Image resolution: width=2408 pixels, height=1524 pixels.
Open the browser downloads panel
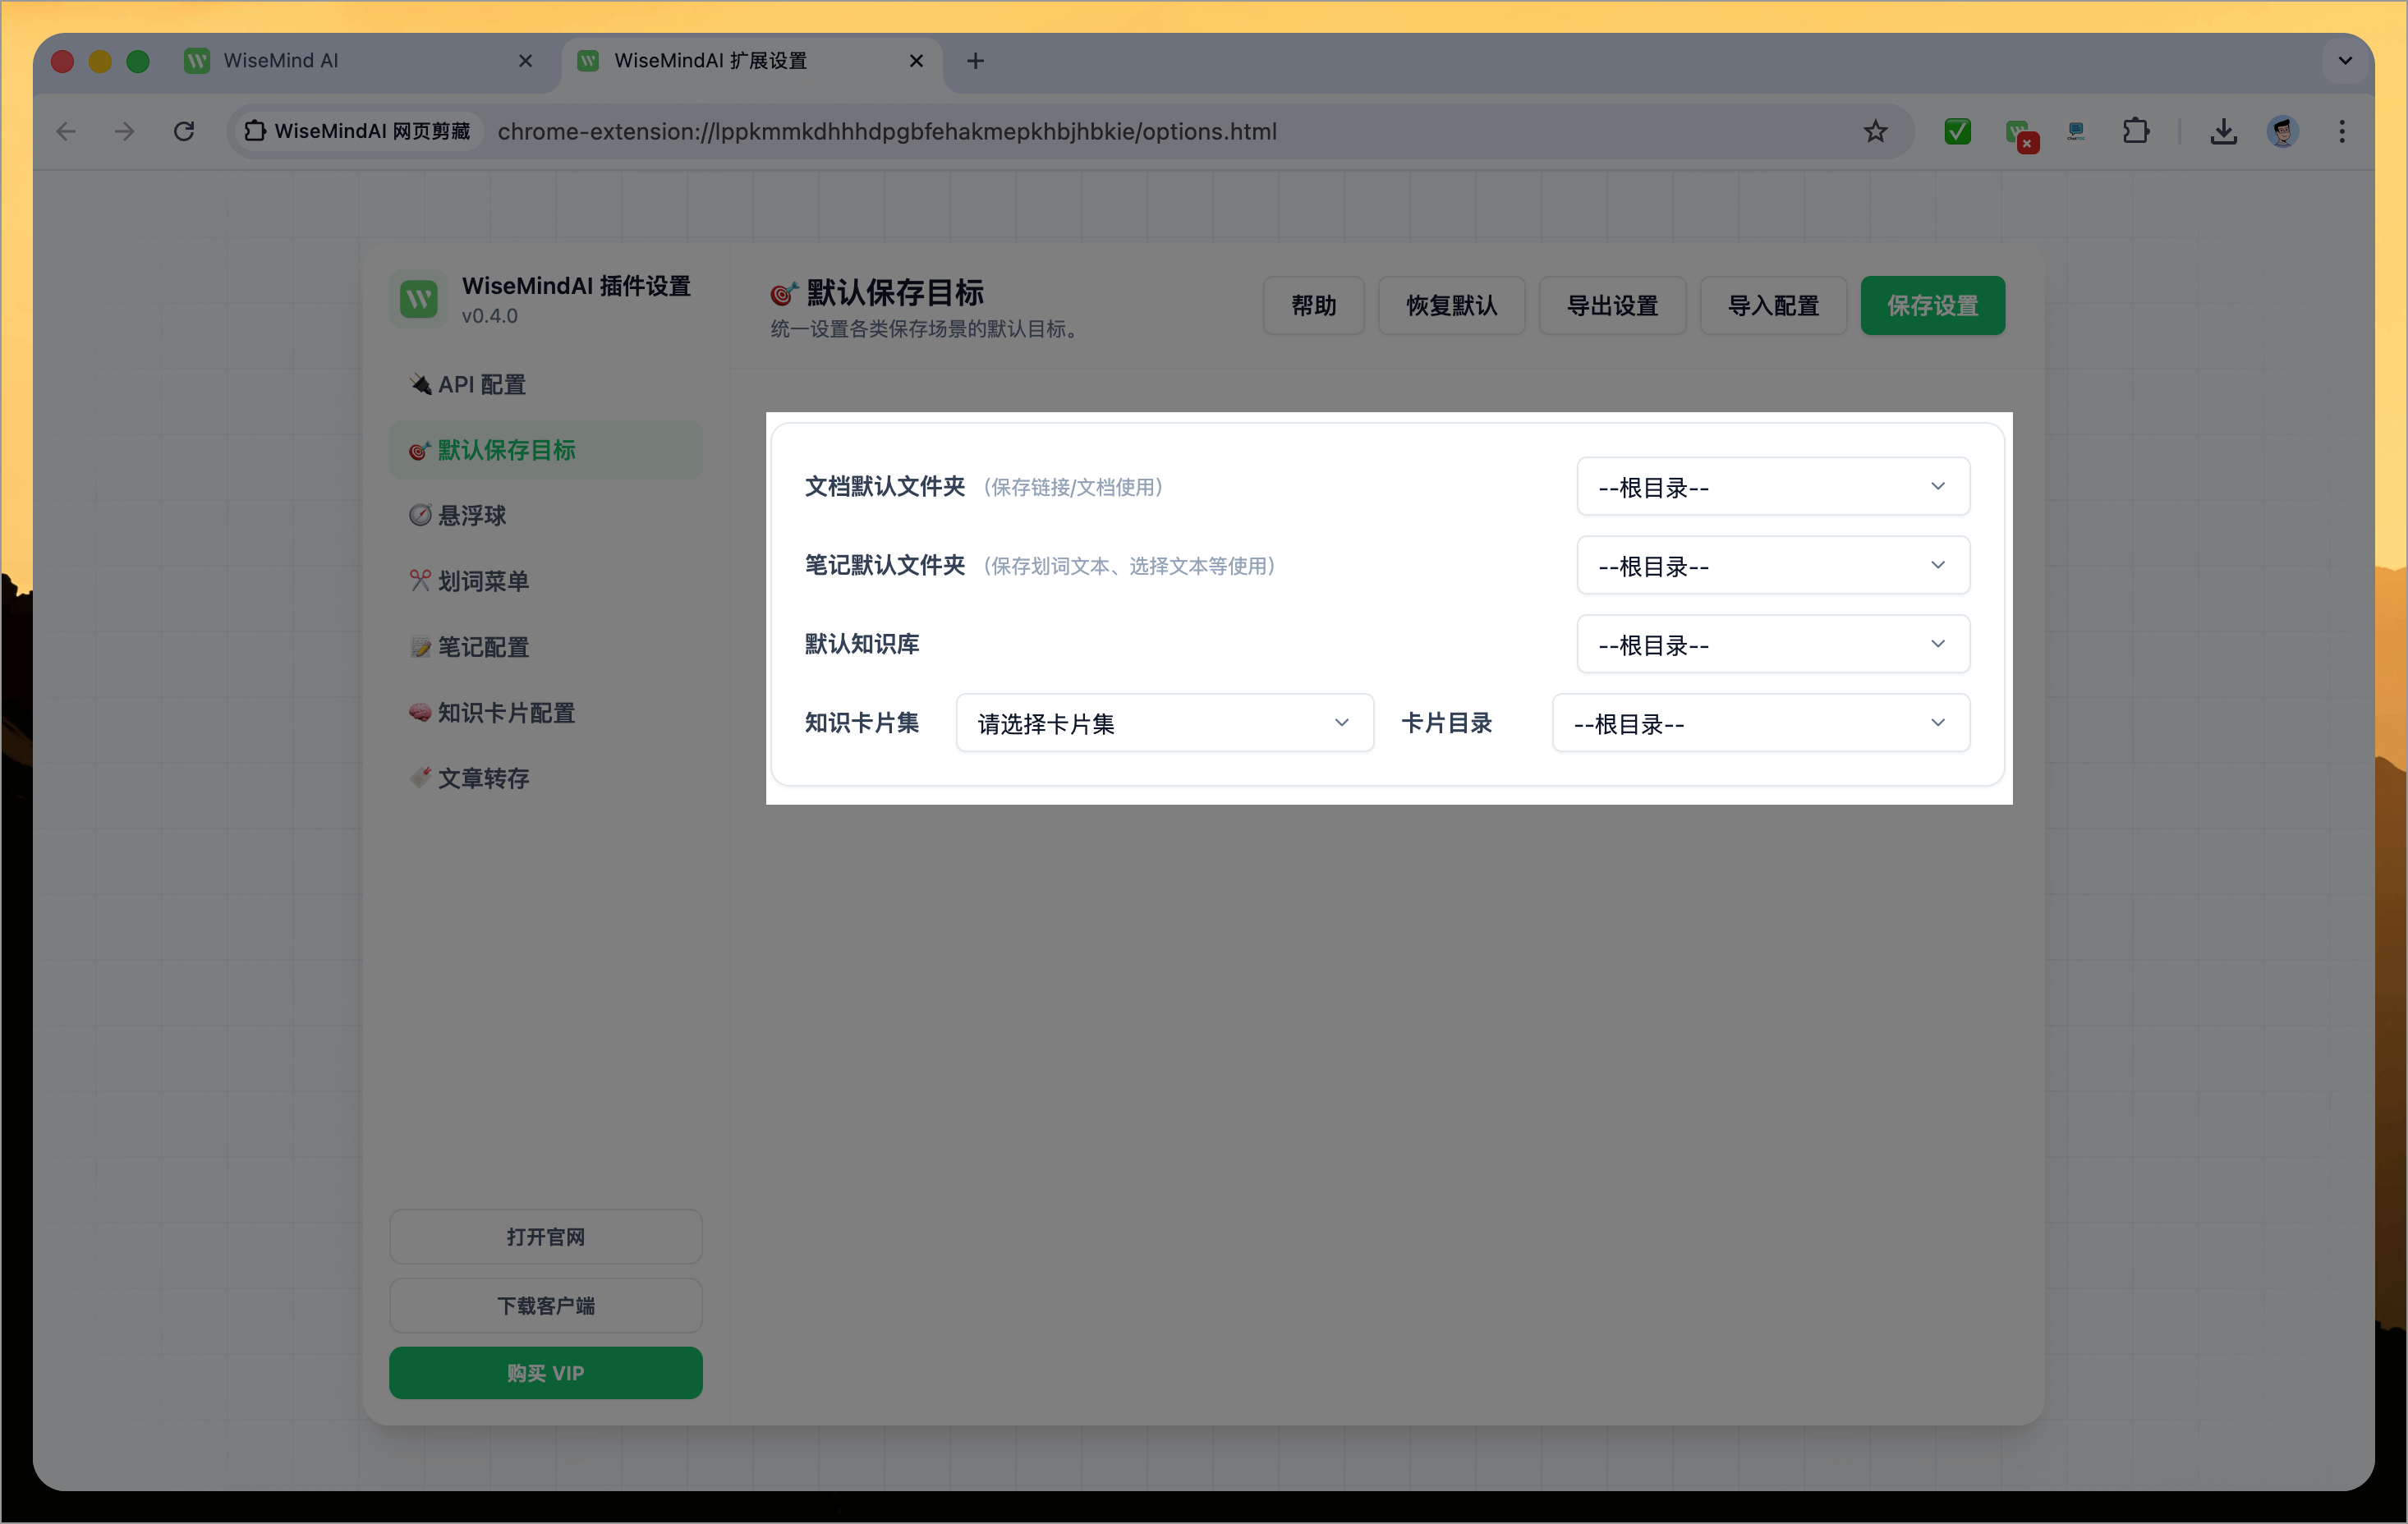tap(2223, 131)
